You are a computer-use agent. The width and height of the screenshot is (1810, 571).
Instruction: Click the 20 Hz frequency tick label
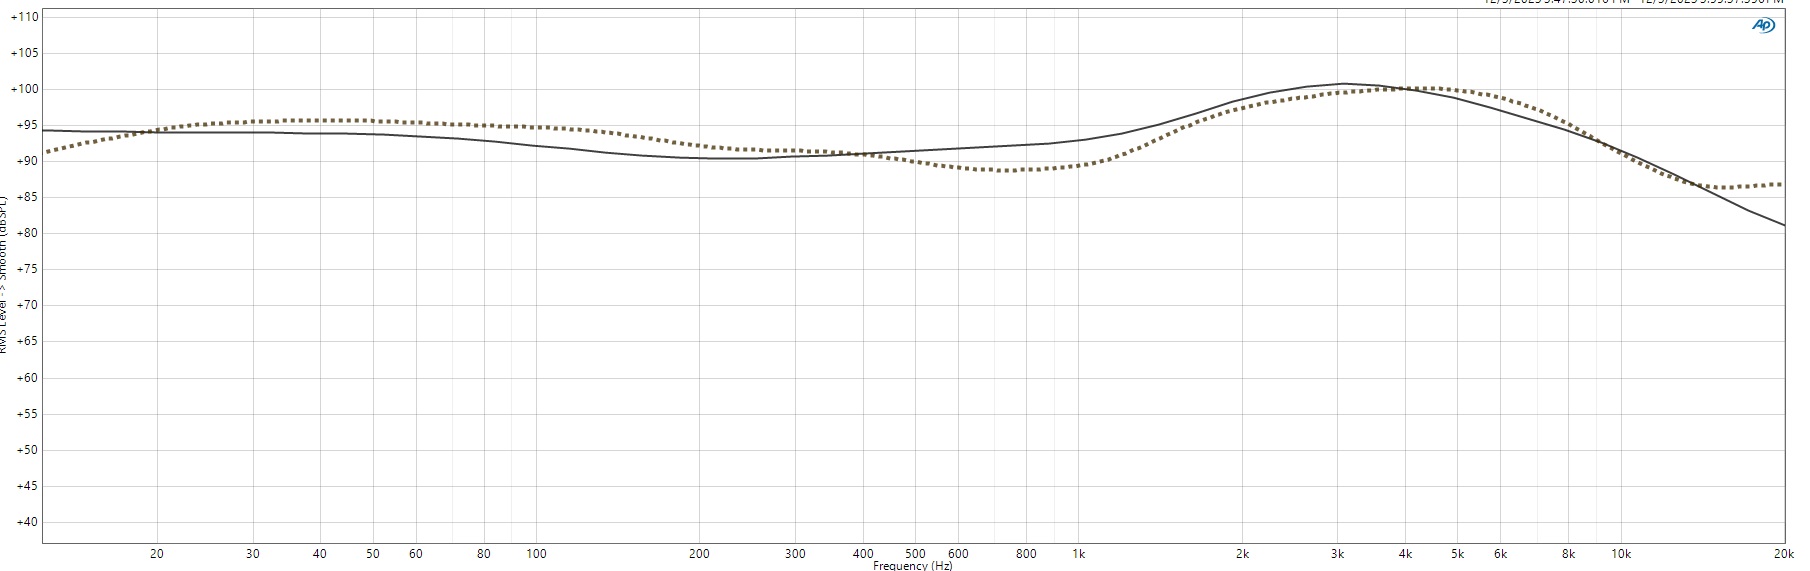pos(157,553)
